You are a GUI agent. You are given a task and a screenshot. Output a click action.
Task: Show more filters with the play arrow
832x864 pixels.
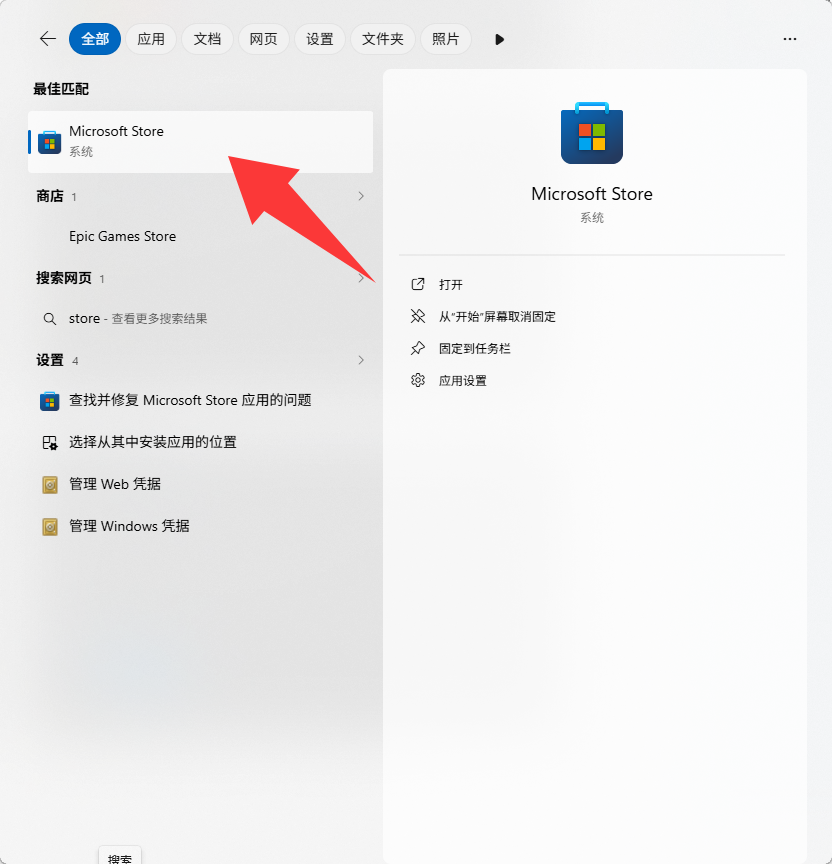[499, 40]
